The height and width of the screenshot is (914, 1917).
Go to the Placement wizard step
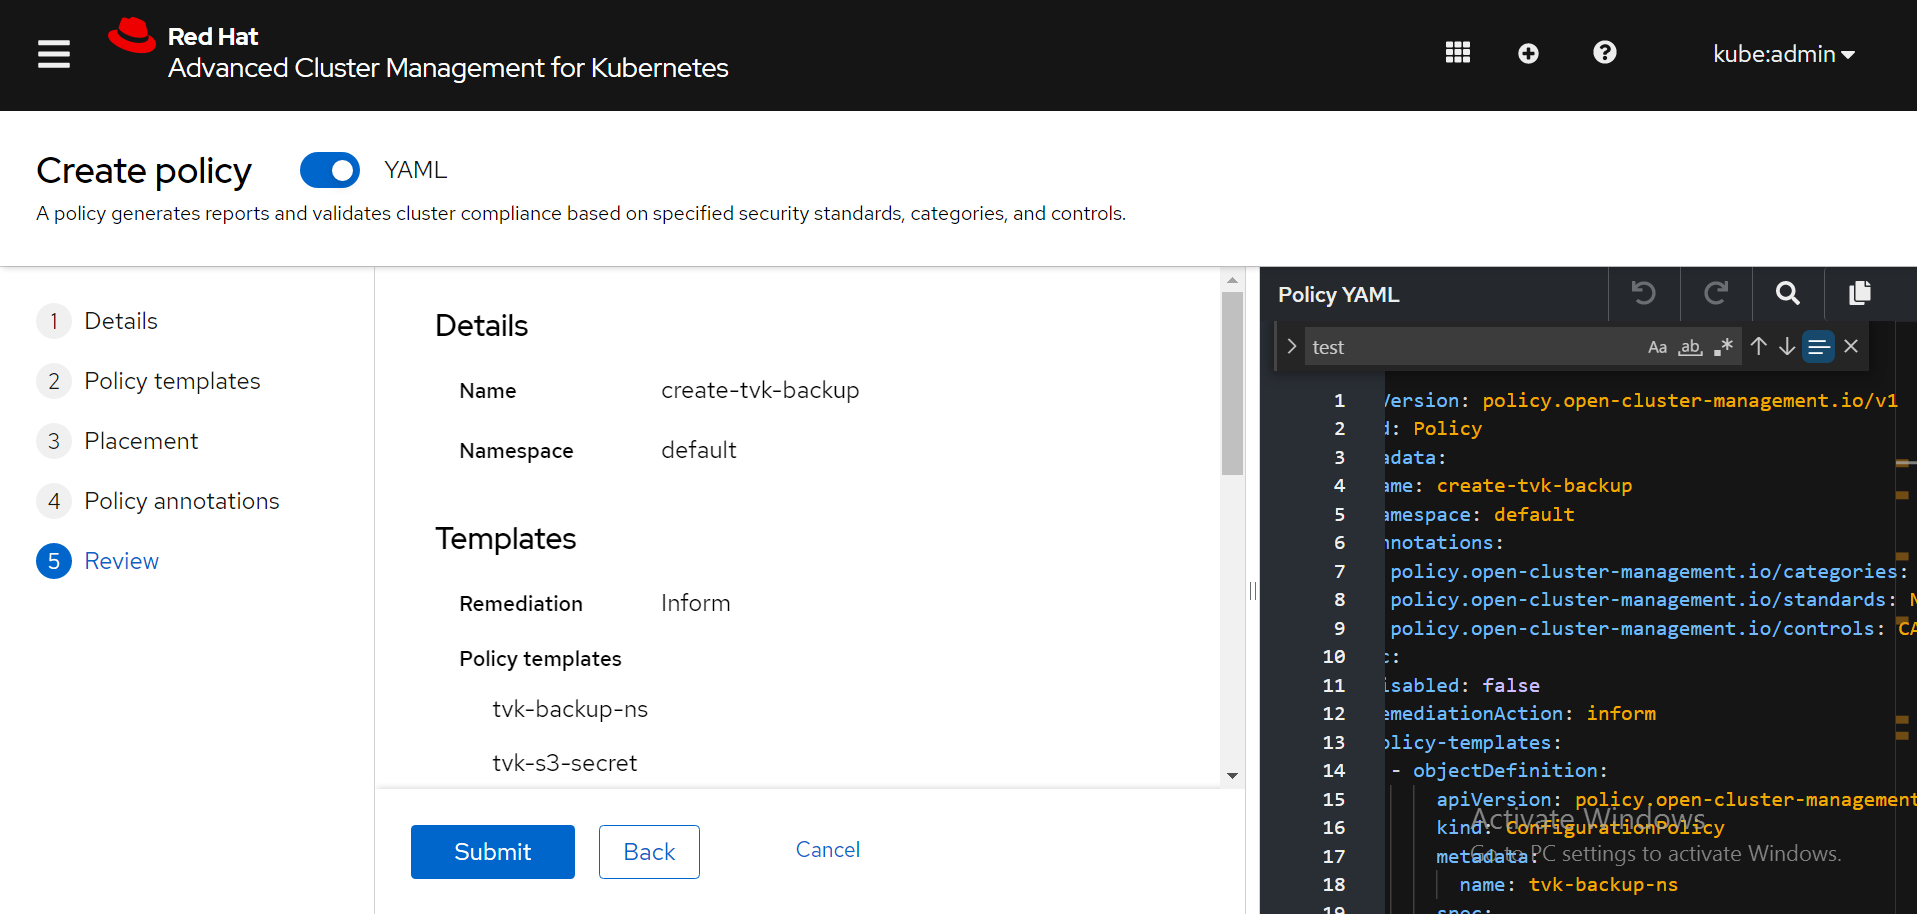pos(141,441)
